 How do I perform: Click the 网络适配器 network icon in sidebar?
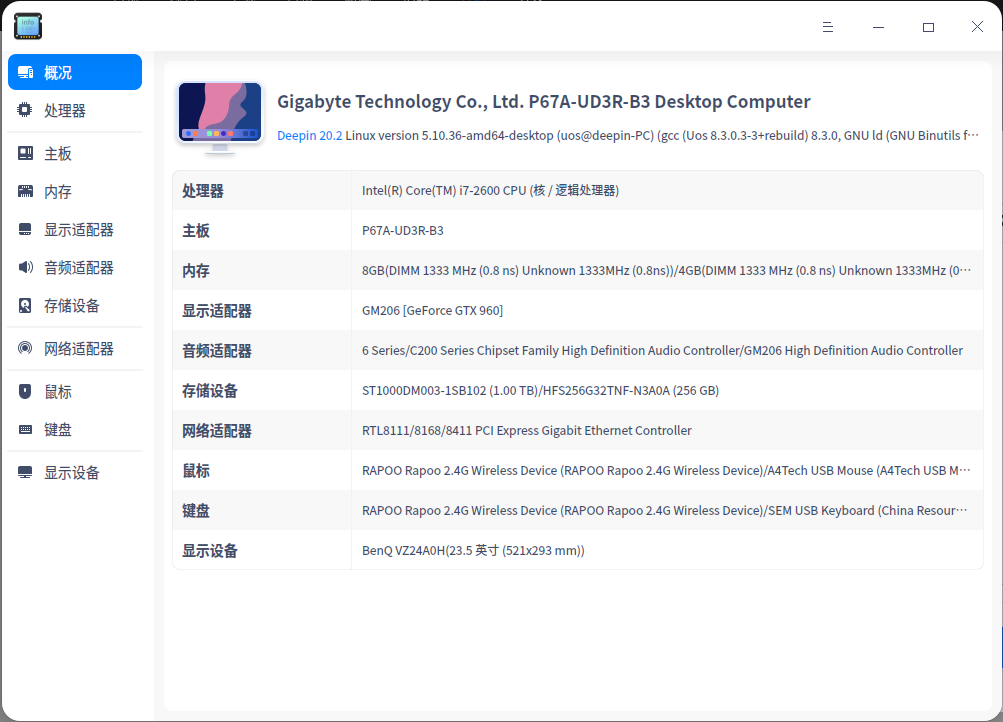click(25, 349)
